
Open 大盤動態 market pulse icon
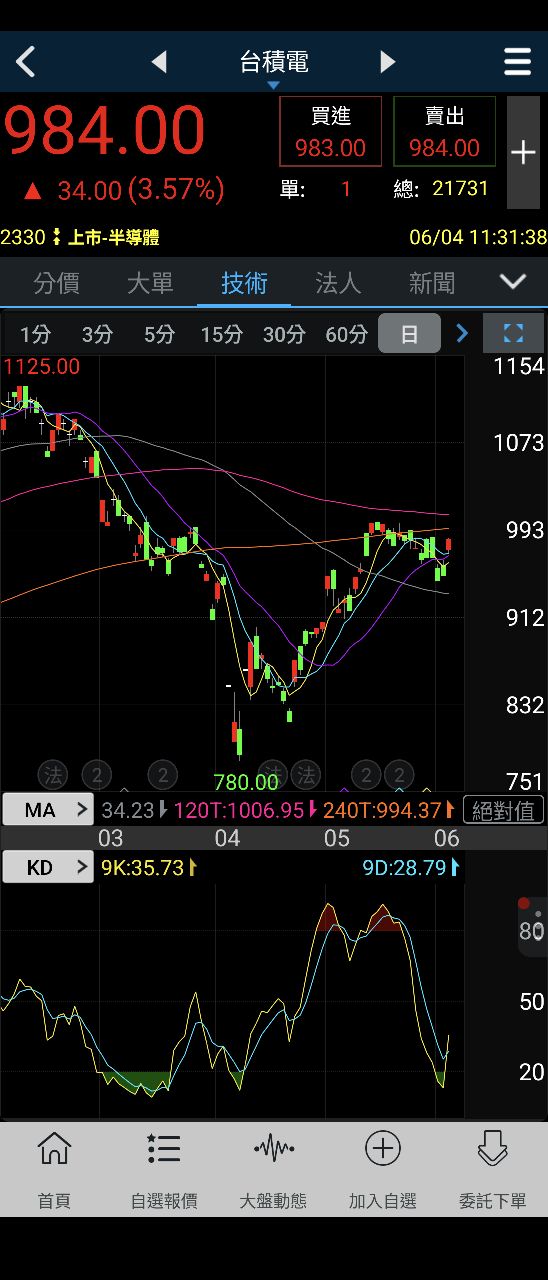(273, 1169)
